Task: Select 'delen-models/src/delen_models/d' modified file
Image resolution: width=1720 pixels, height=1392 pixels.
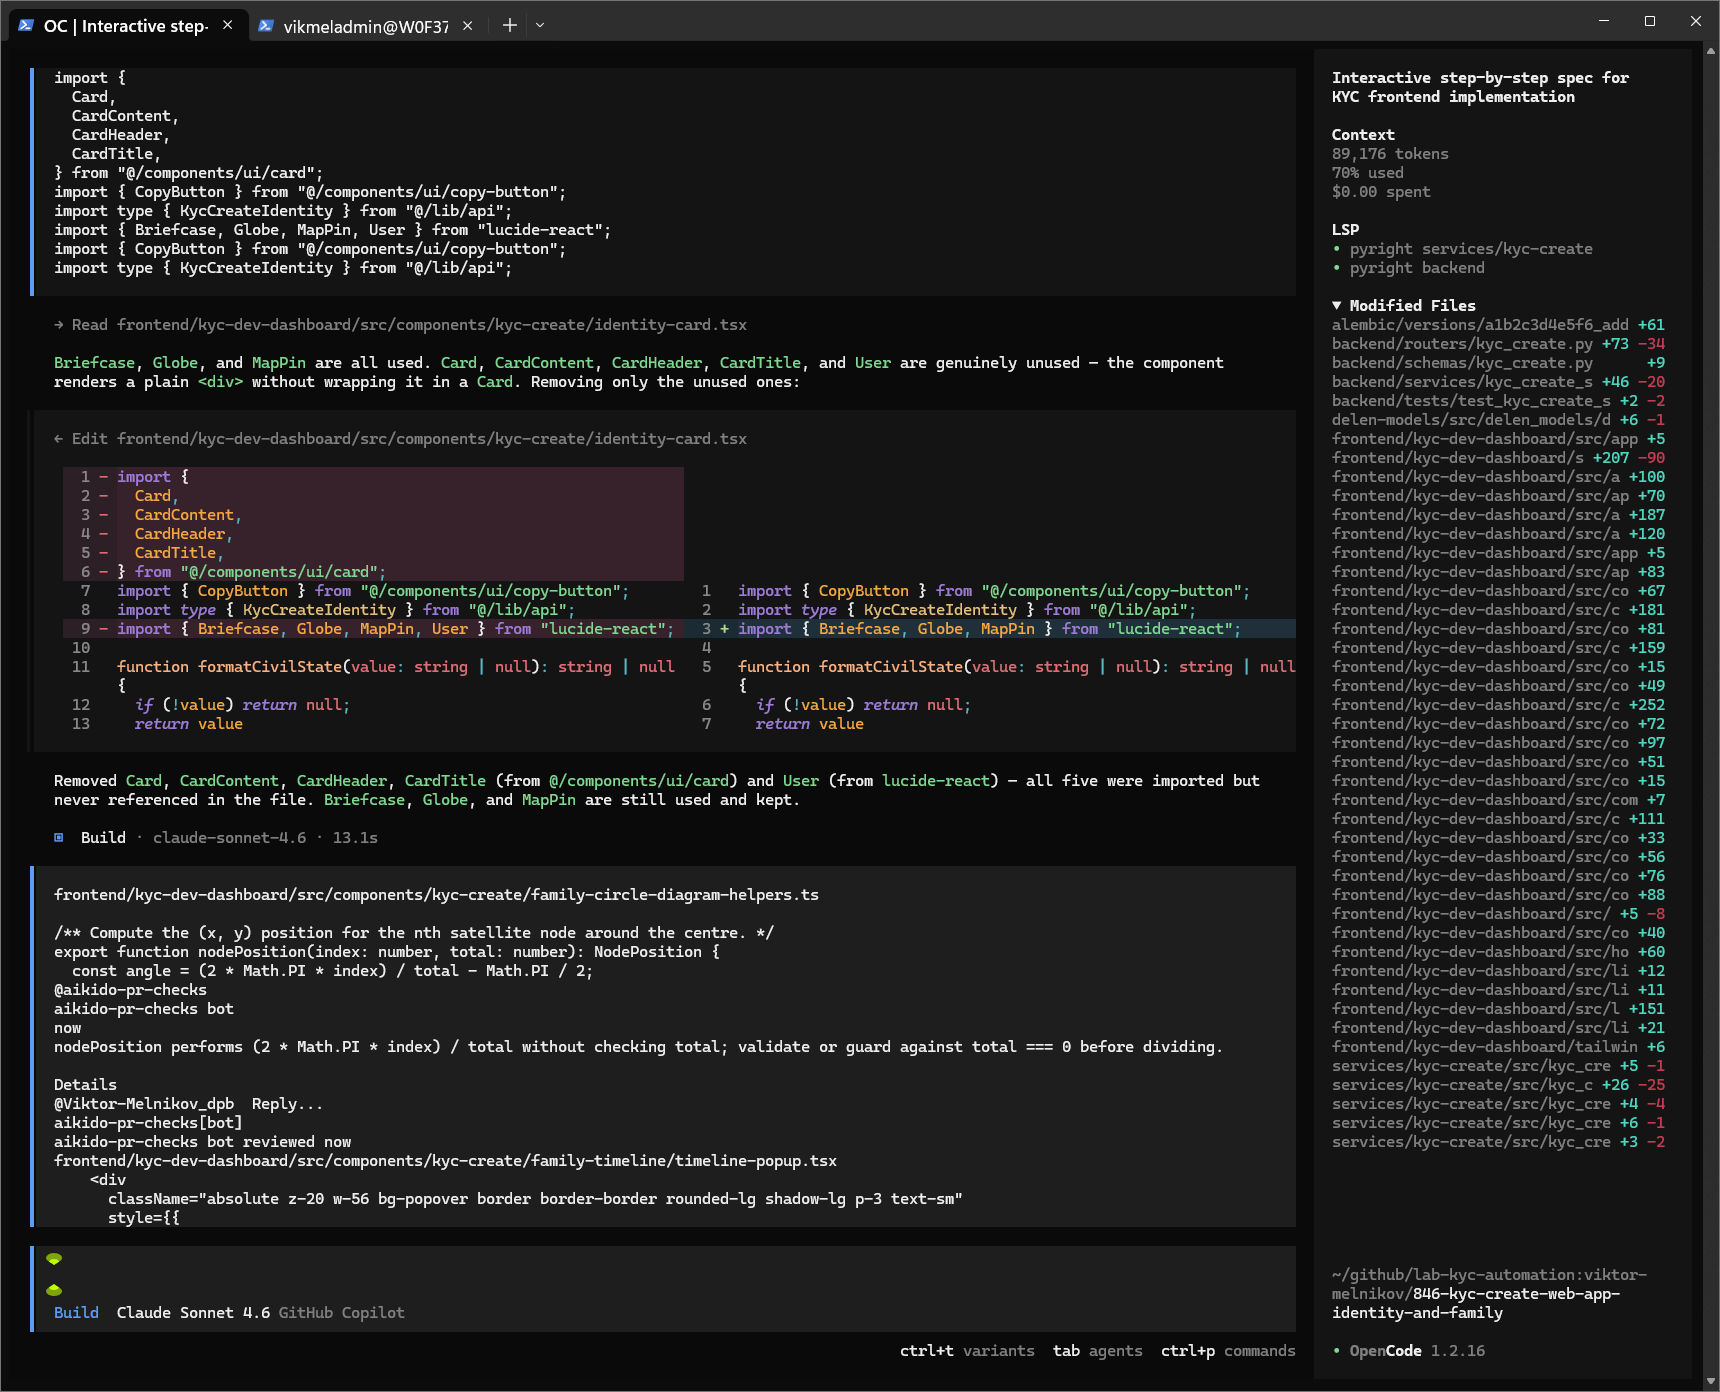Action: [1498, 420]
